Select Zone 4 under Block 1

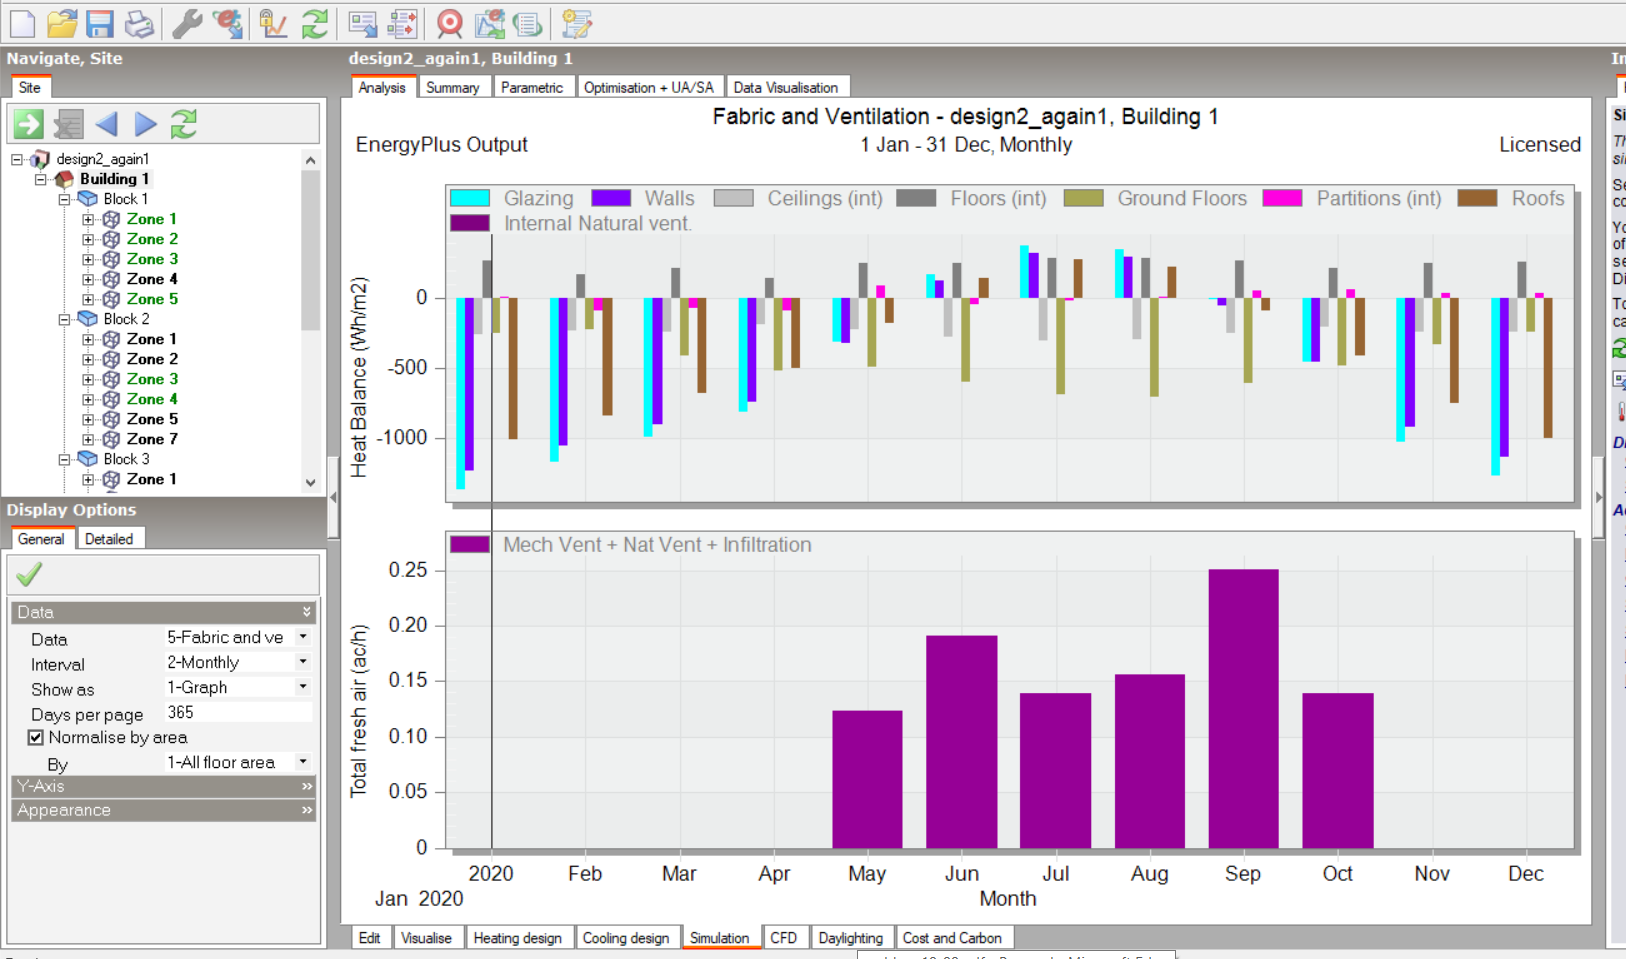152,279
